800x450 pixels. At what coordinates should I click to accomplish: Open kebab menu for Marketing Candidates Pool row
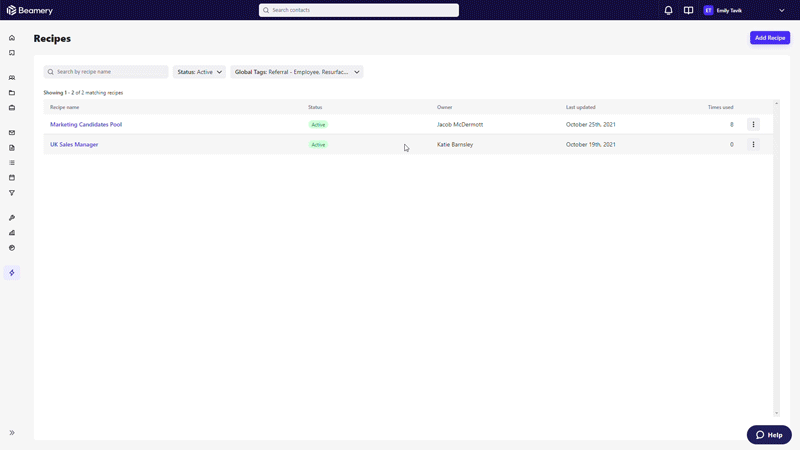(753, 124)
